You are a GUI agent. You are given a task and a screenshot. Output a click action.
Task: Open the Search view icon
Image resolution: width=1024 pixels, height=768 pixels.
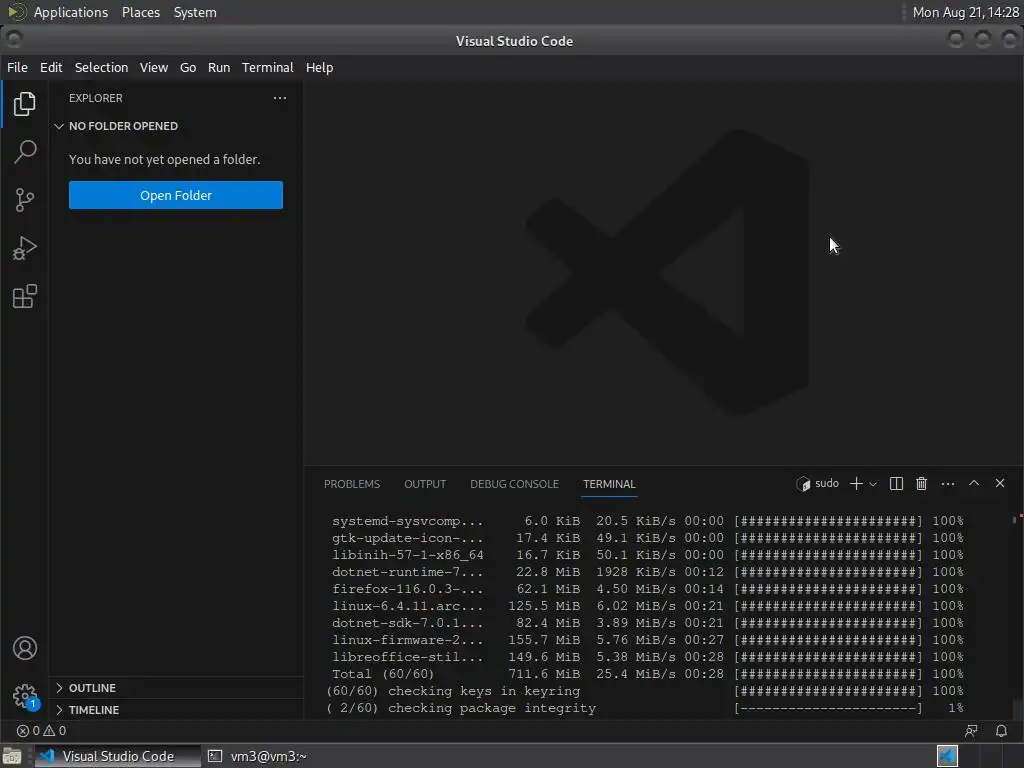click(x=24, y=152)
